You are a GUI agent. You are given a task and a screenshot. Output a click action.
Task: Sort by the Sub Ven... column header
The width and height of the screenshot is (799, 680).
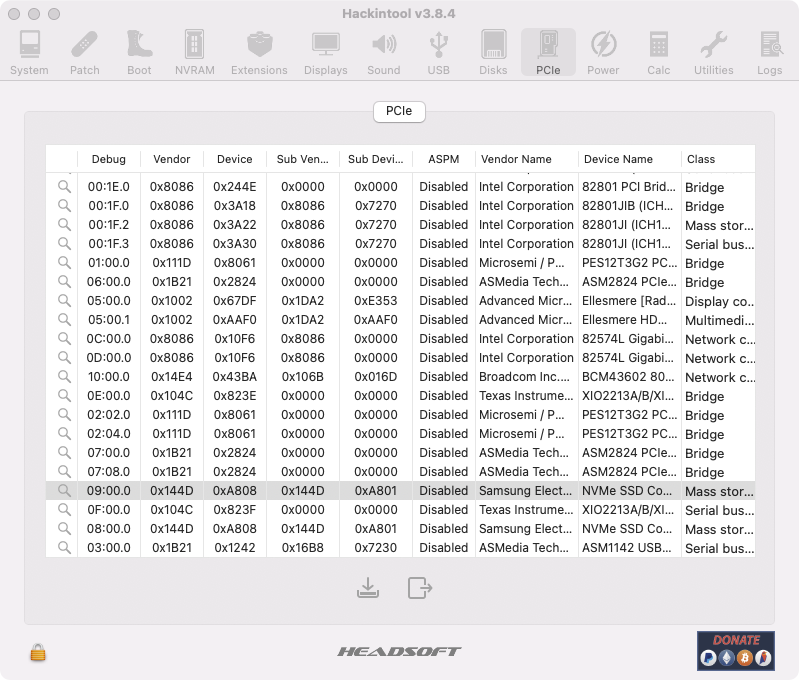(303, 159)
